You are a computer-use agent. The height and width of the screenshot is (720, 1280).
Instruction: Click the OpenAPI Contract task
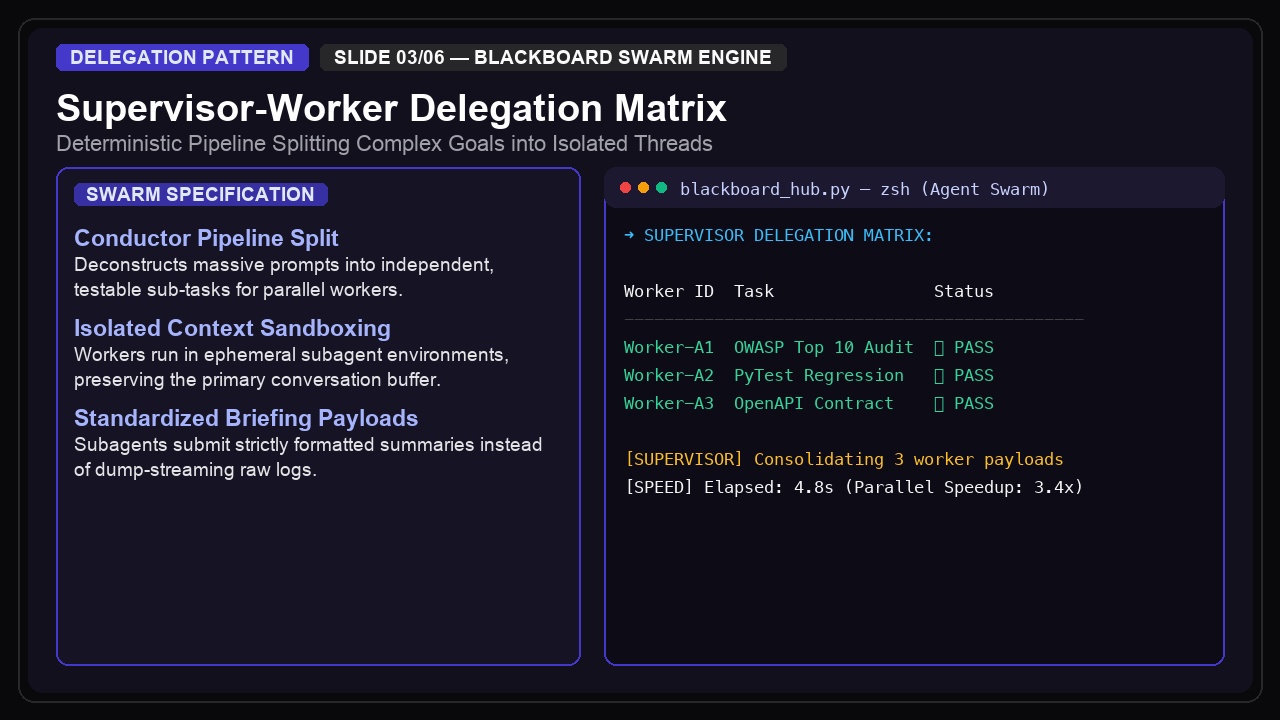[x=814, y=404]
